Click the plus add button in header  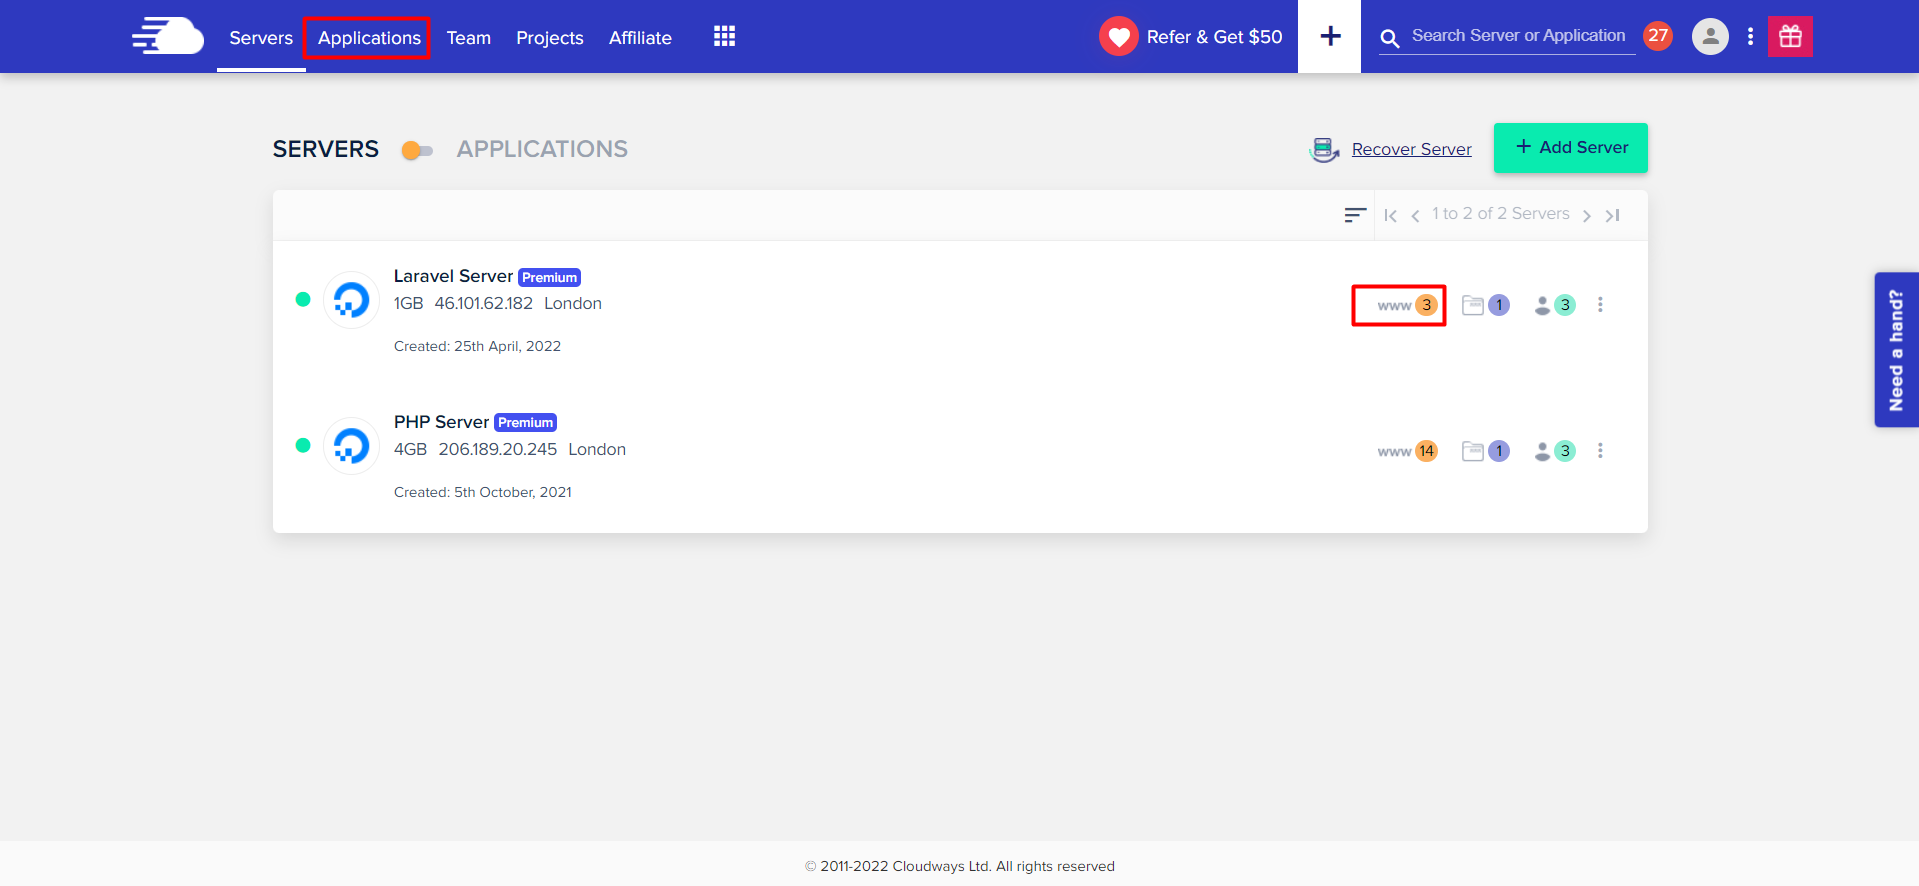pos(1330,36)
